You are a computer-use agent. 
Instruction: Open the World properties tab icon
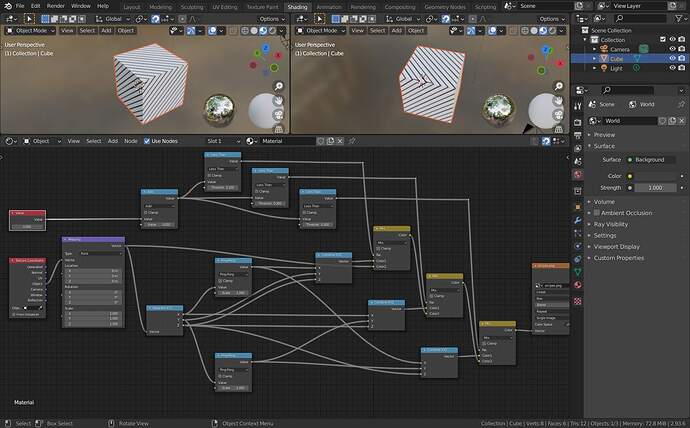(x=578, y=175)
